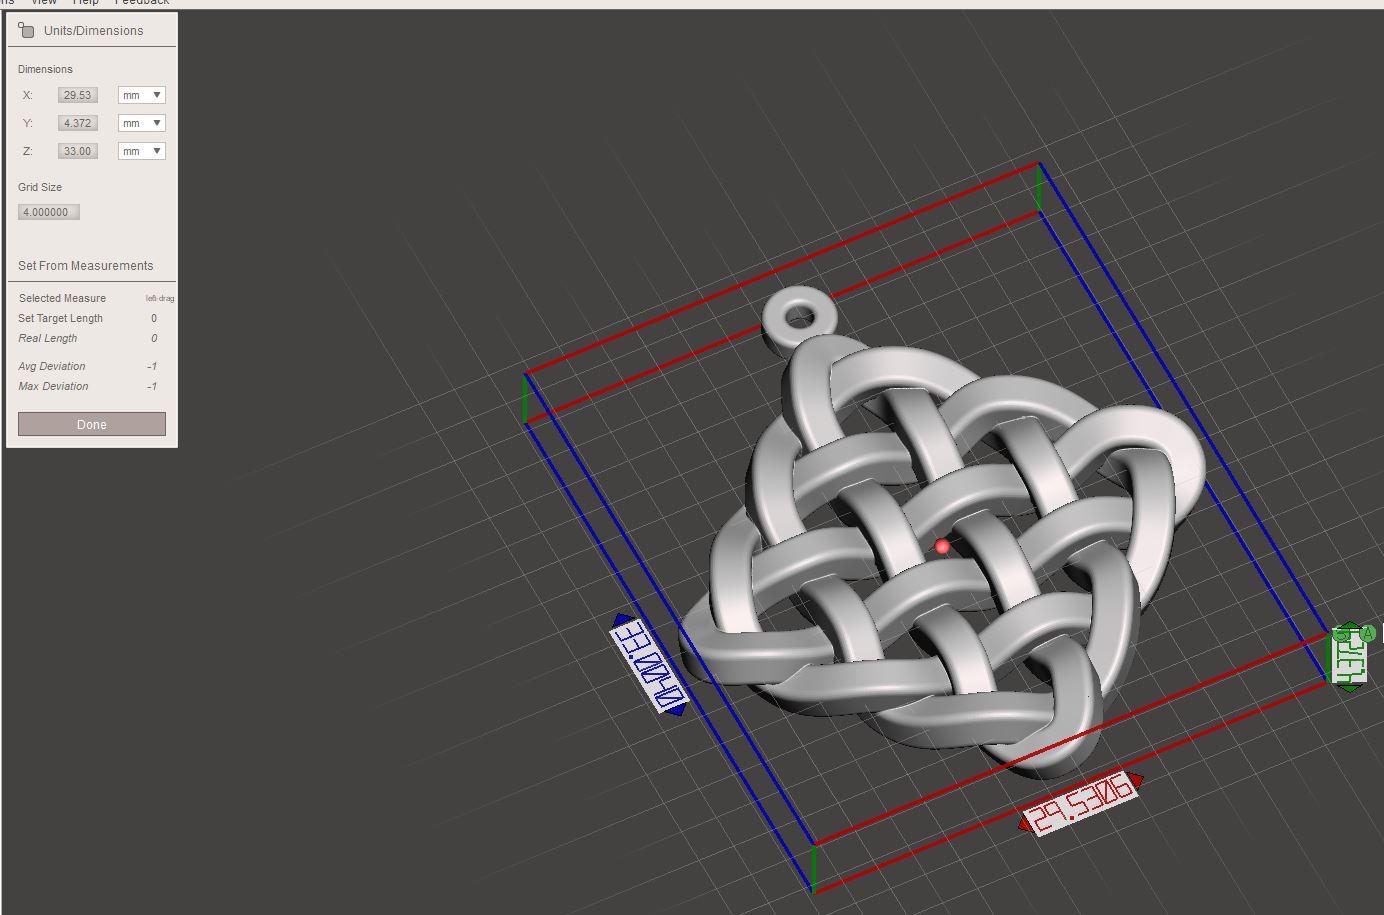The height and width of the screenshot is (915, 1384).
Task: Click the Dimensions section label
Action: point(45,69)
